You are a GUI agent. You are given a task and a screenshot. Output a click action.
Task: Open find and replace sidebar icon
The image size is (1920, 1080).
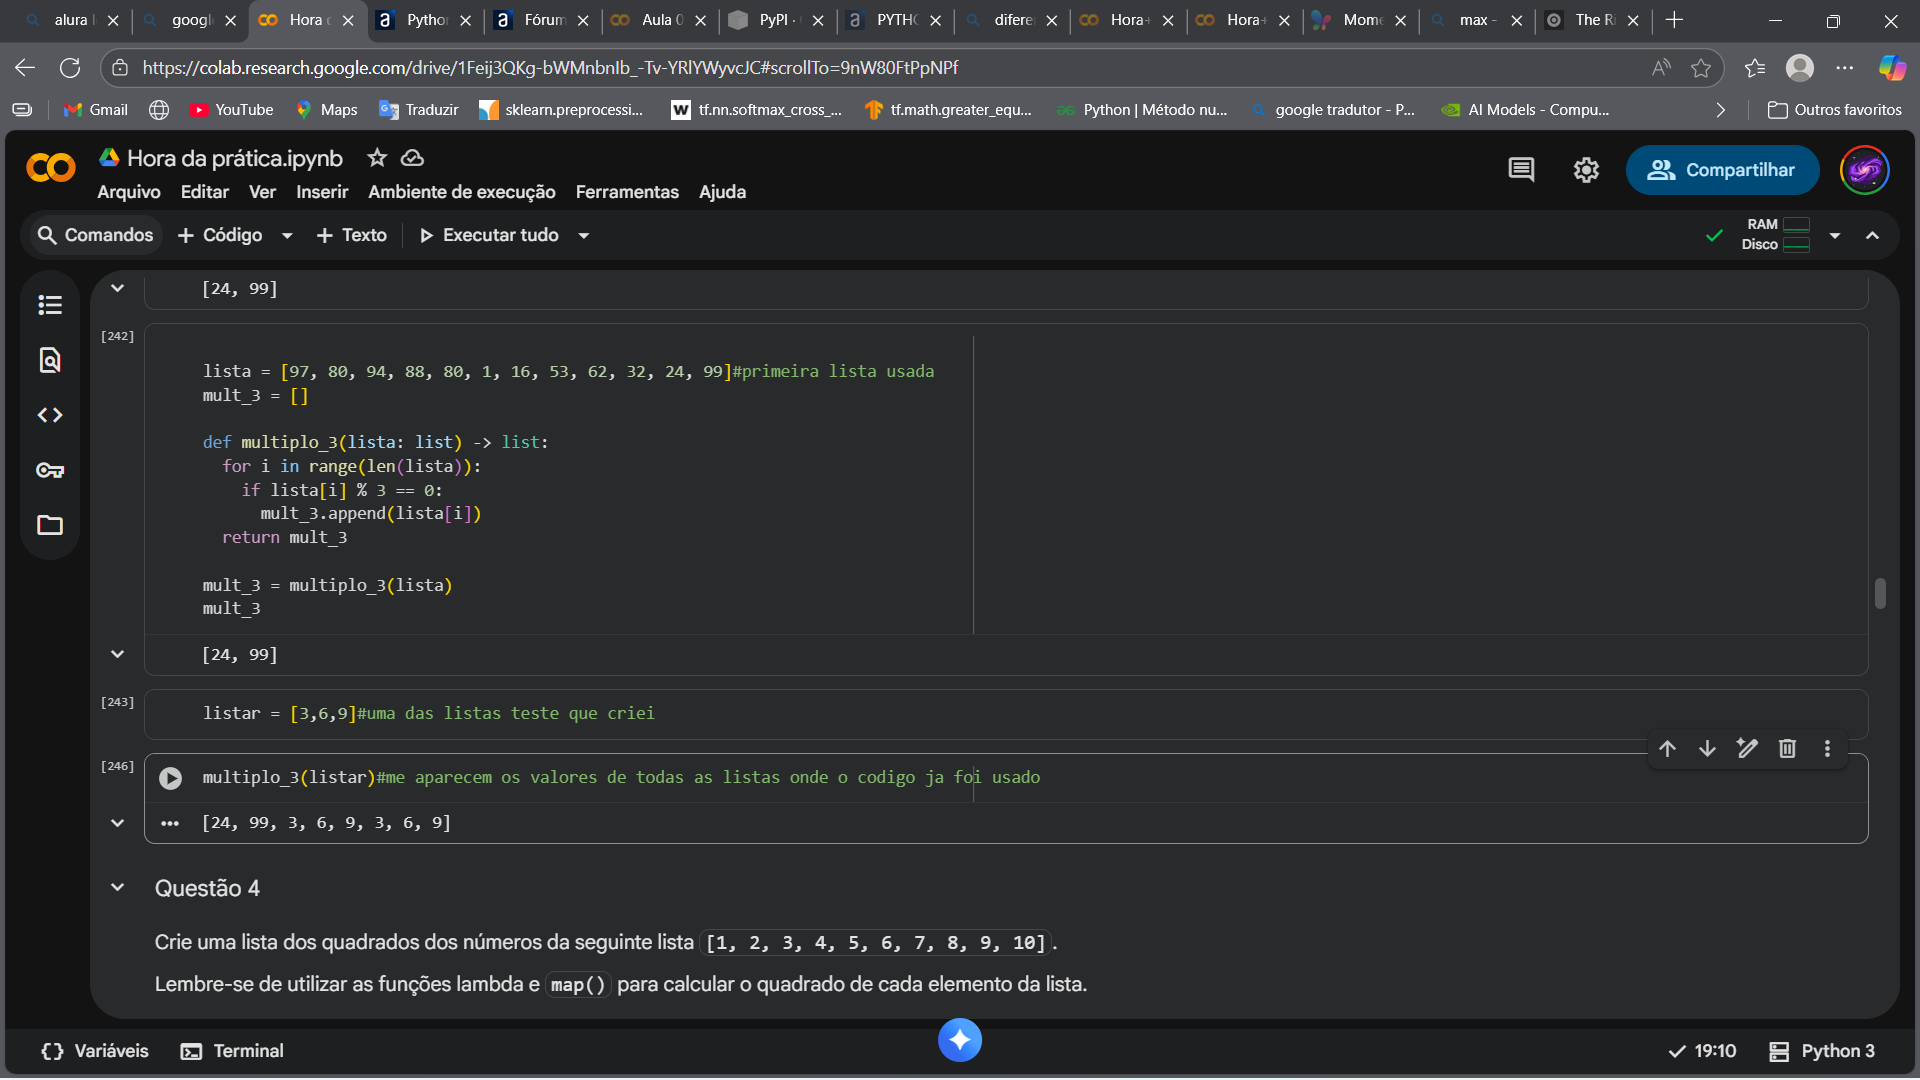pyautogui.click(x=50, y=360)
